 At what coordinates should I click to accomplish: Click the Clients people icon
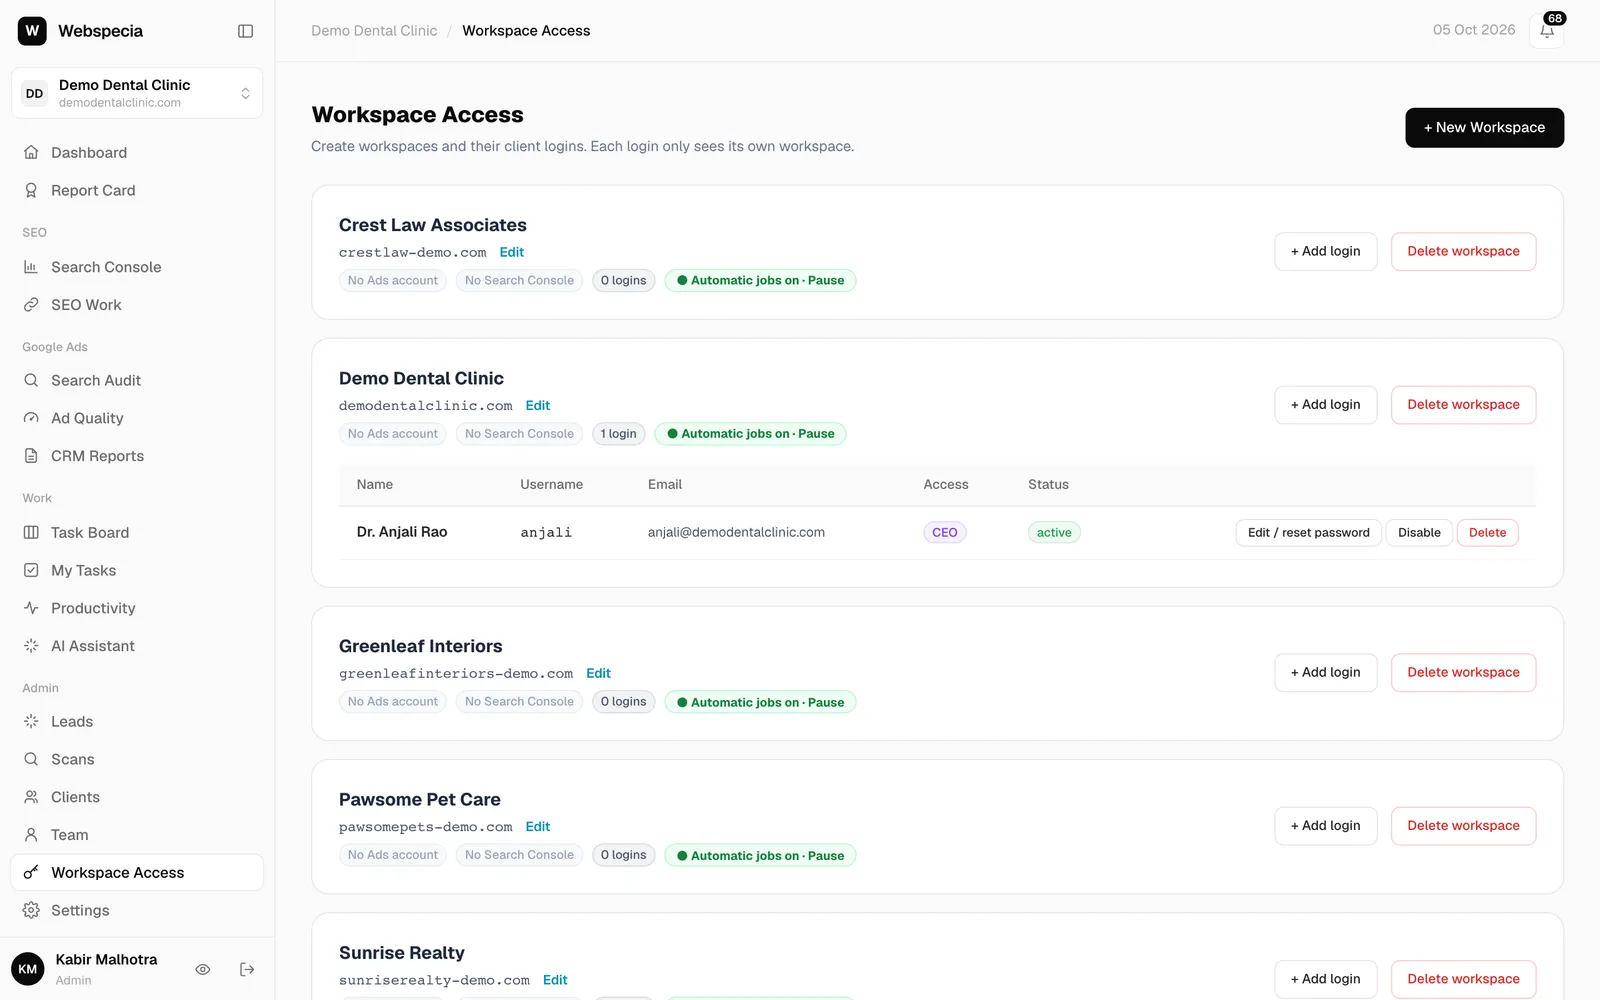coord(31,797)
